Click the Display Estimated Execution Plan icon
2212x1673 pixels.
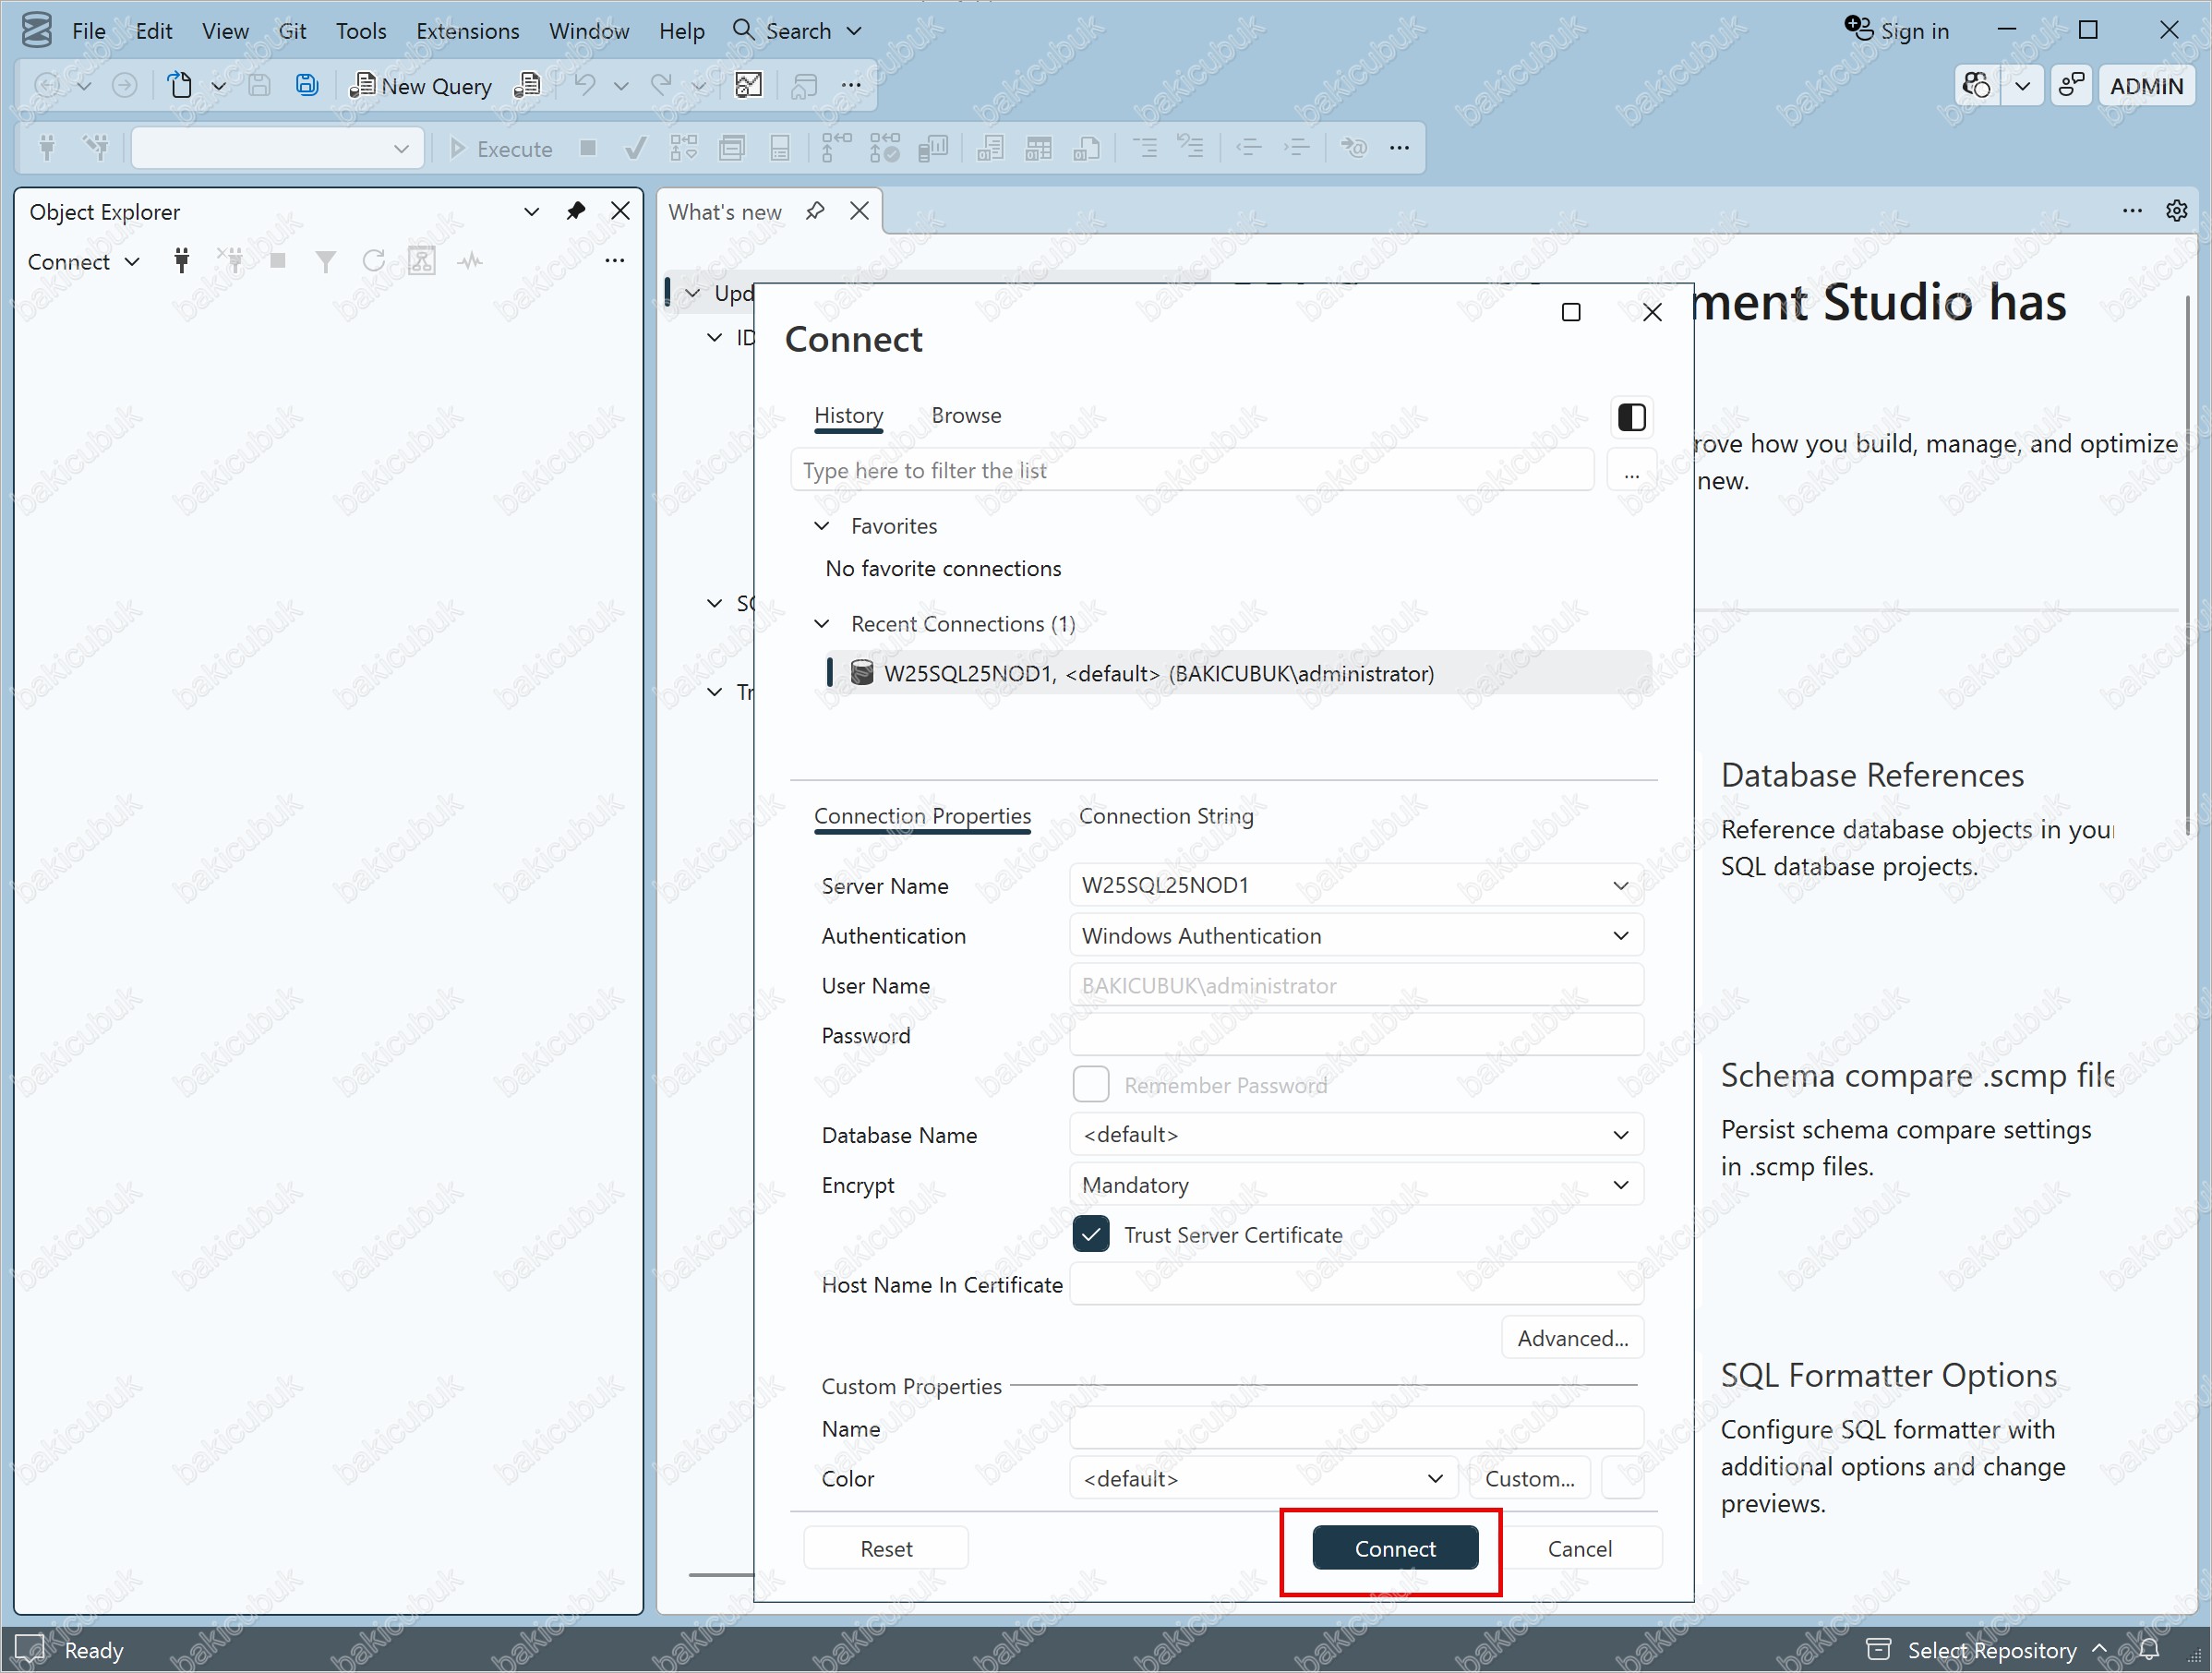point(684,148)
